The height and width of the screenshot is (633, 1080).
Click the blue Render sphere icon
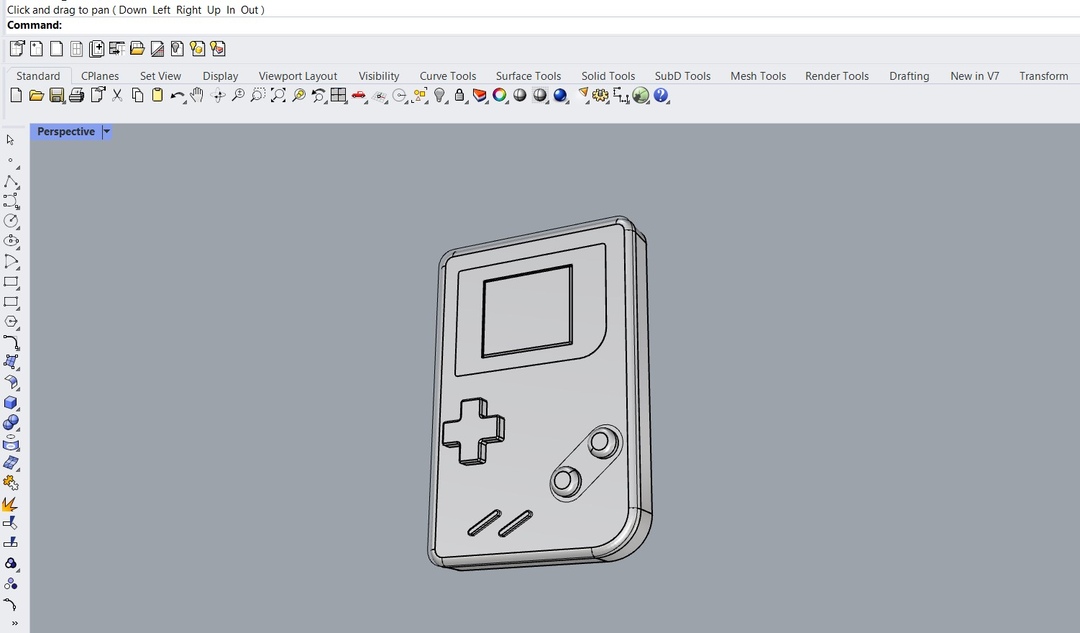click(x=560, y=96)
